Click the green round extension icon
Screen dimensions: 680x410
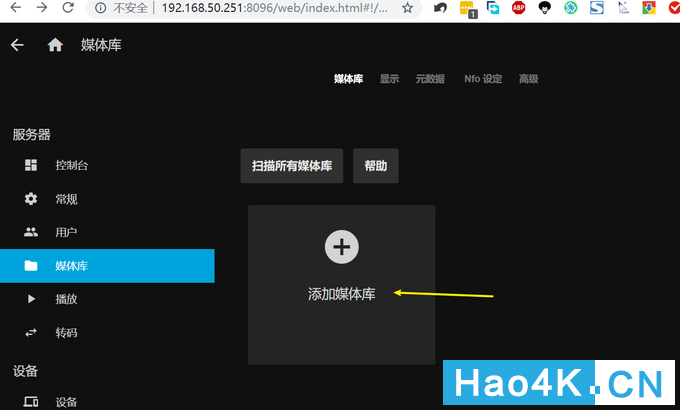(x=571, y=8)
